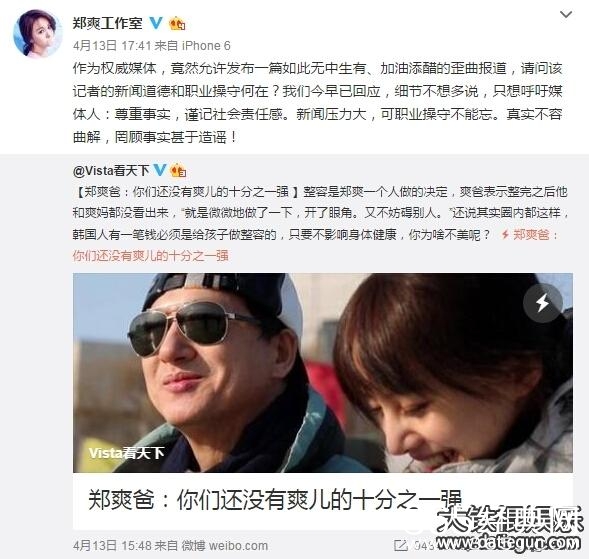589x559 pixels.
Task: Click the 微博 weibo.com source link
Action: coord(225,545)
